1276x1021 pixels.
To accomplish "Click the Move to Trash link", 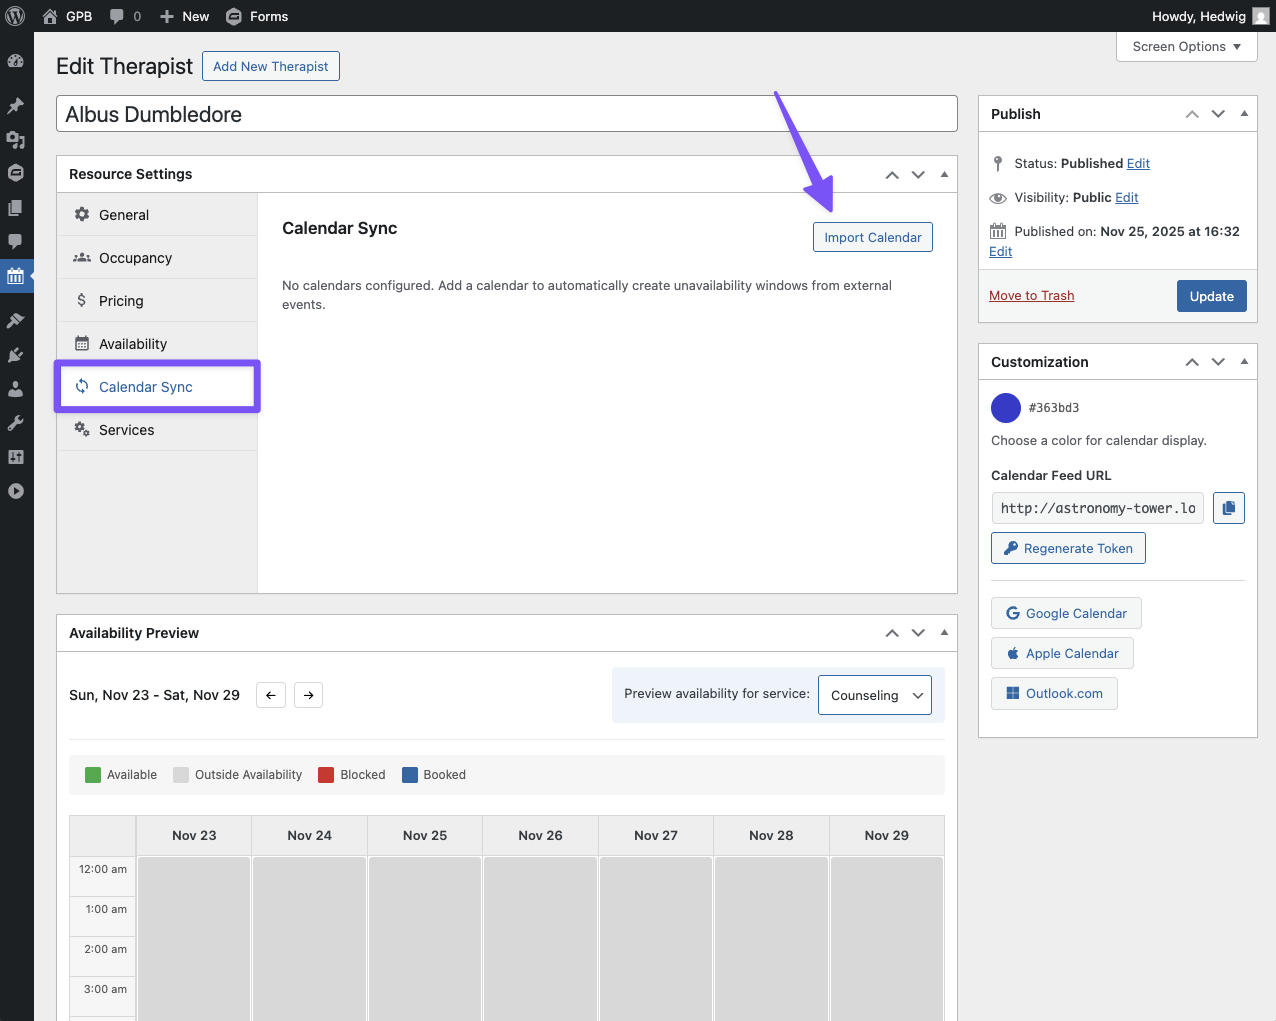I will point(1031,296).
